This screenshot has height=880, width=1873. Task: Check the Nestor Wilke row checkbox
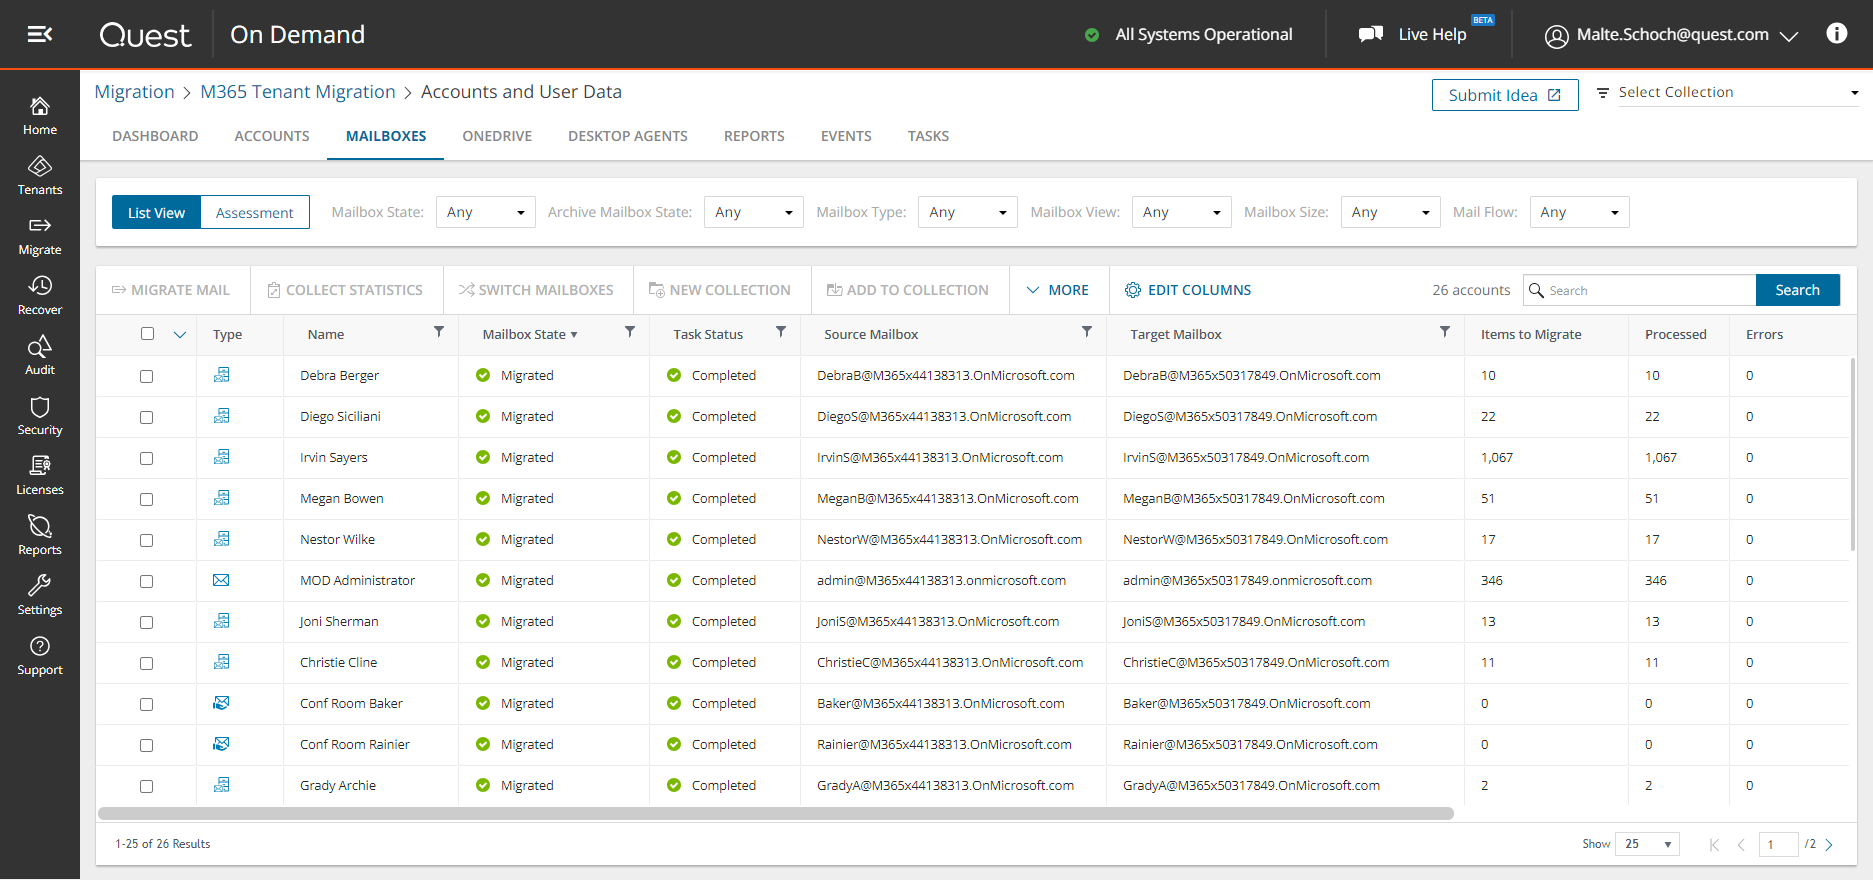coord(146,540)
